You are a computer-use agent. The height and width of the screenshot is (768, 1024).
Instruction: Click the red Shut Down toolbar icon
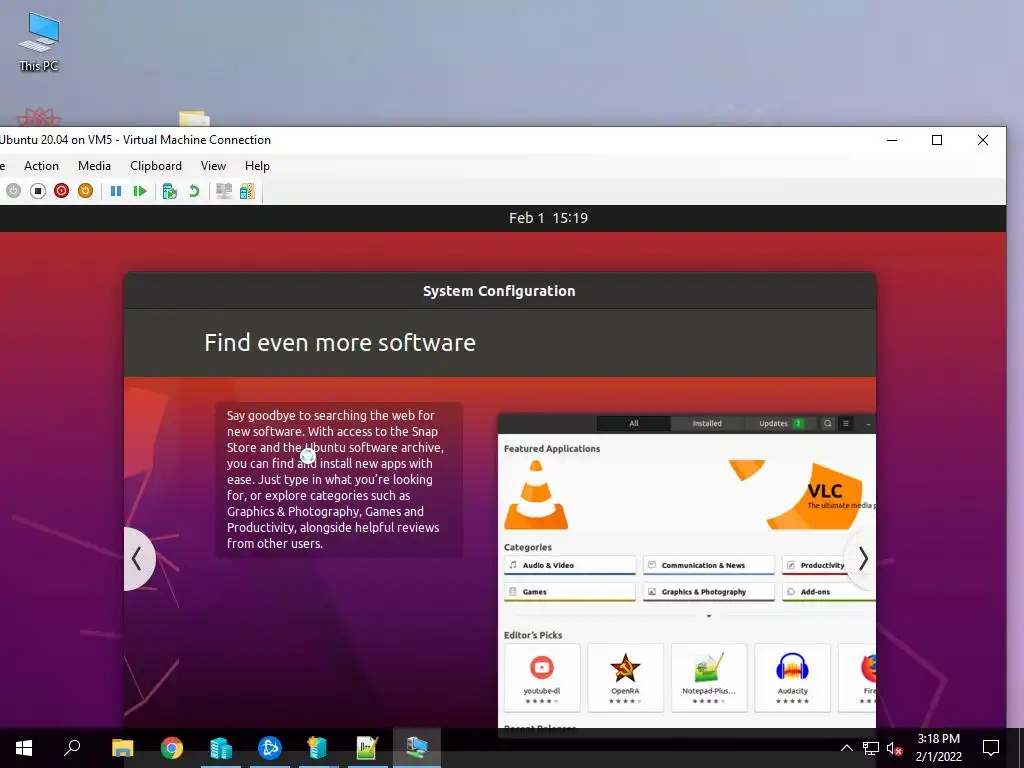point(61,191)
